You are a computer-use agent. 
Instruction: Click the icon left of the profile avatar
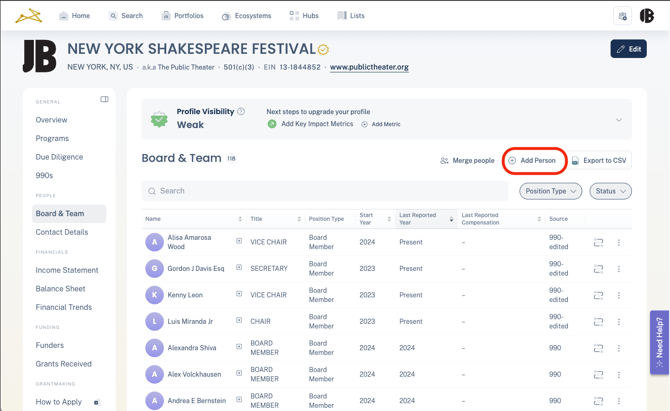tap(622, 16)
